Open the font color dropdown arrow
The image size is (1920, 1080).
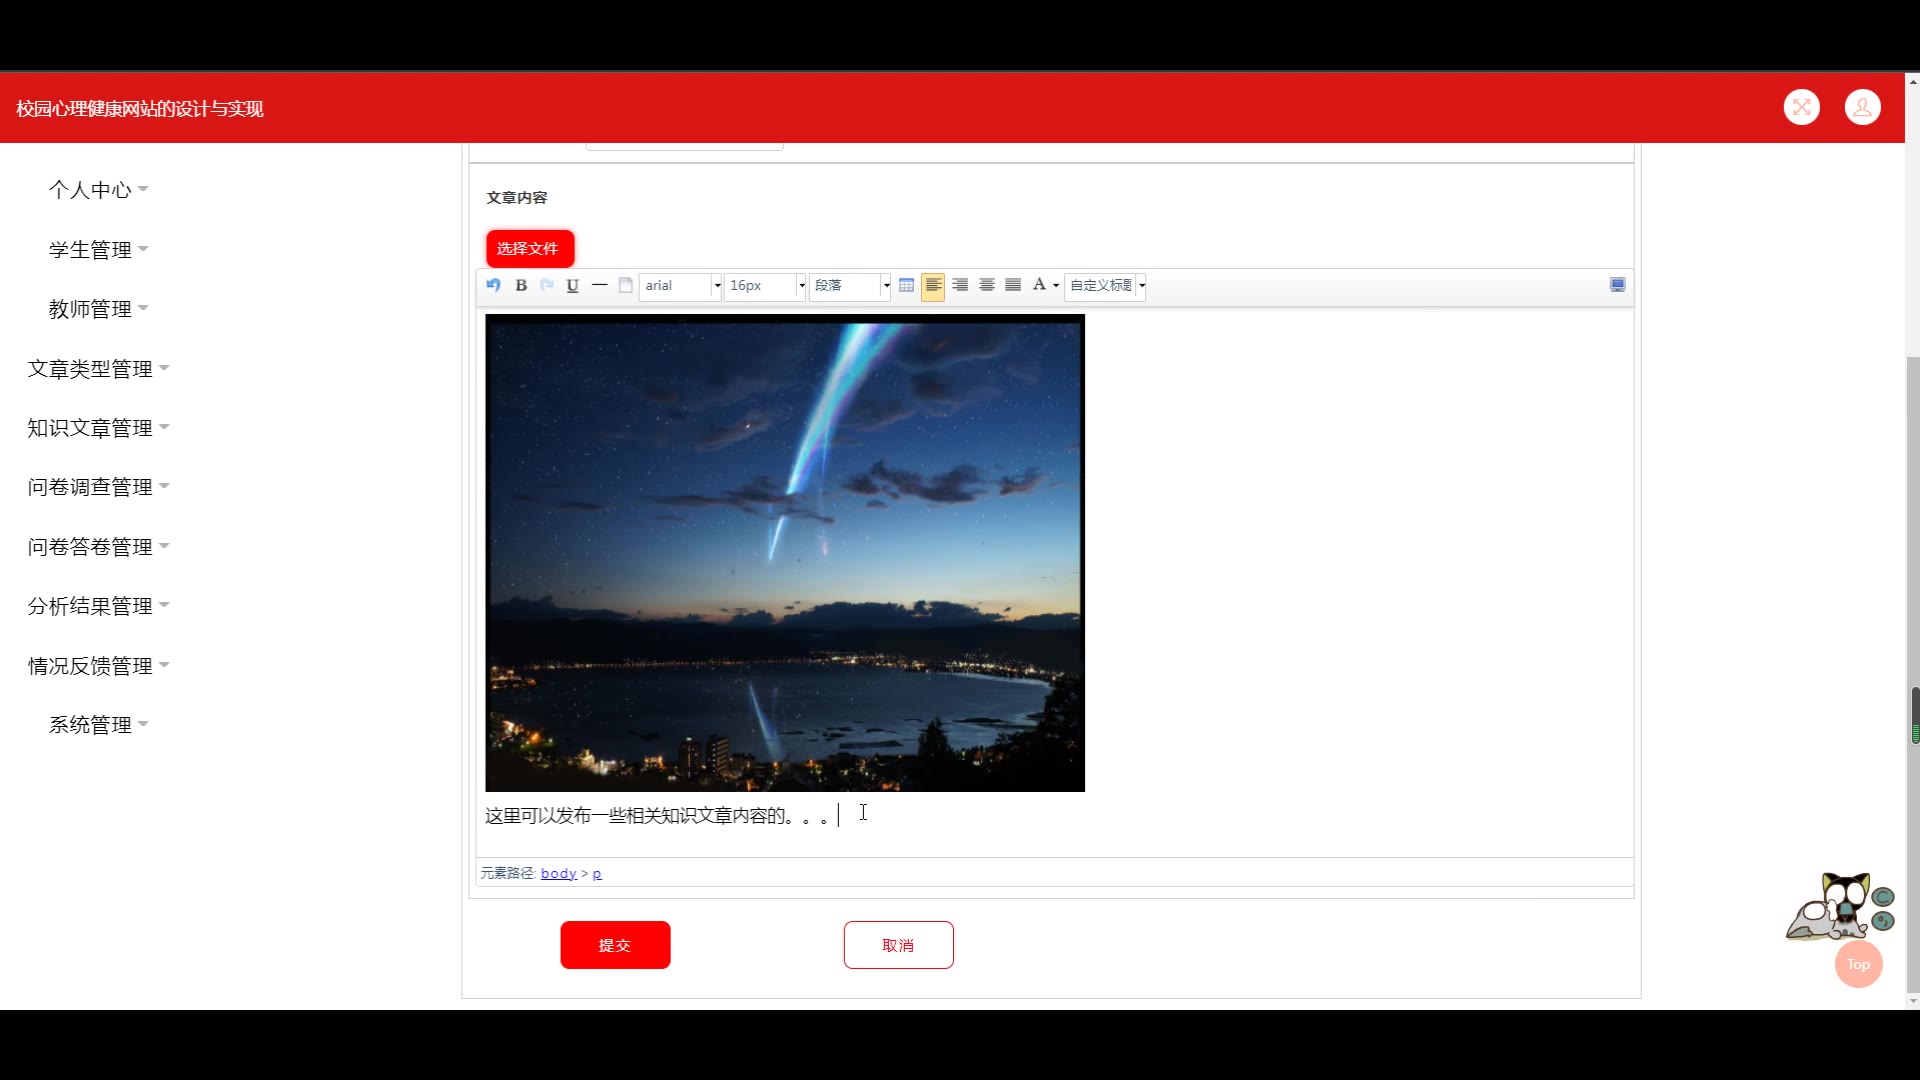pos(1056,286)
